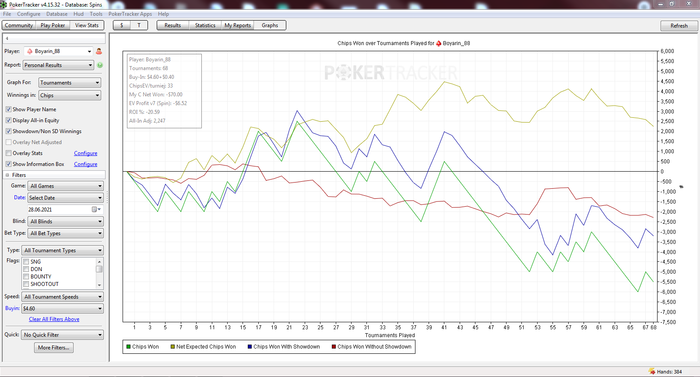This screenshot has height=377, width=700.
Task: Check the DON flag checkbox
Action: (26, 269)
